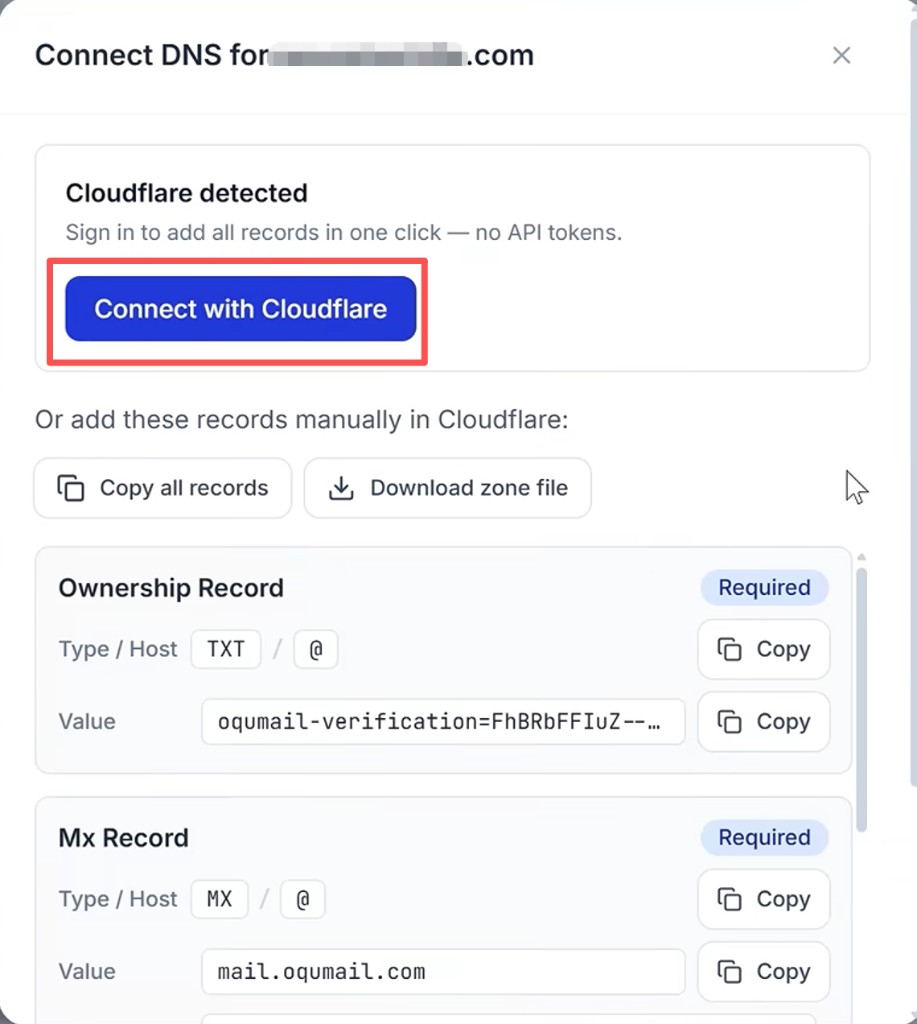Click the Ownership Record heading

point(171,588)
